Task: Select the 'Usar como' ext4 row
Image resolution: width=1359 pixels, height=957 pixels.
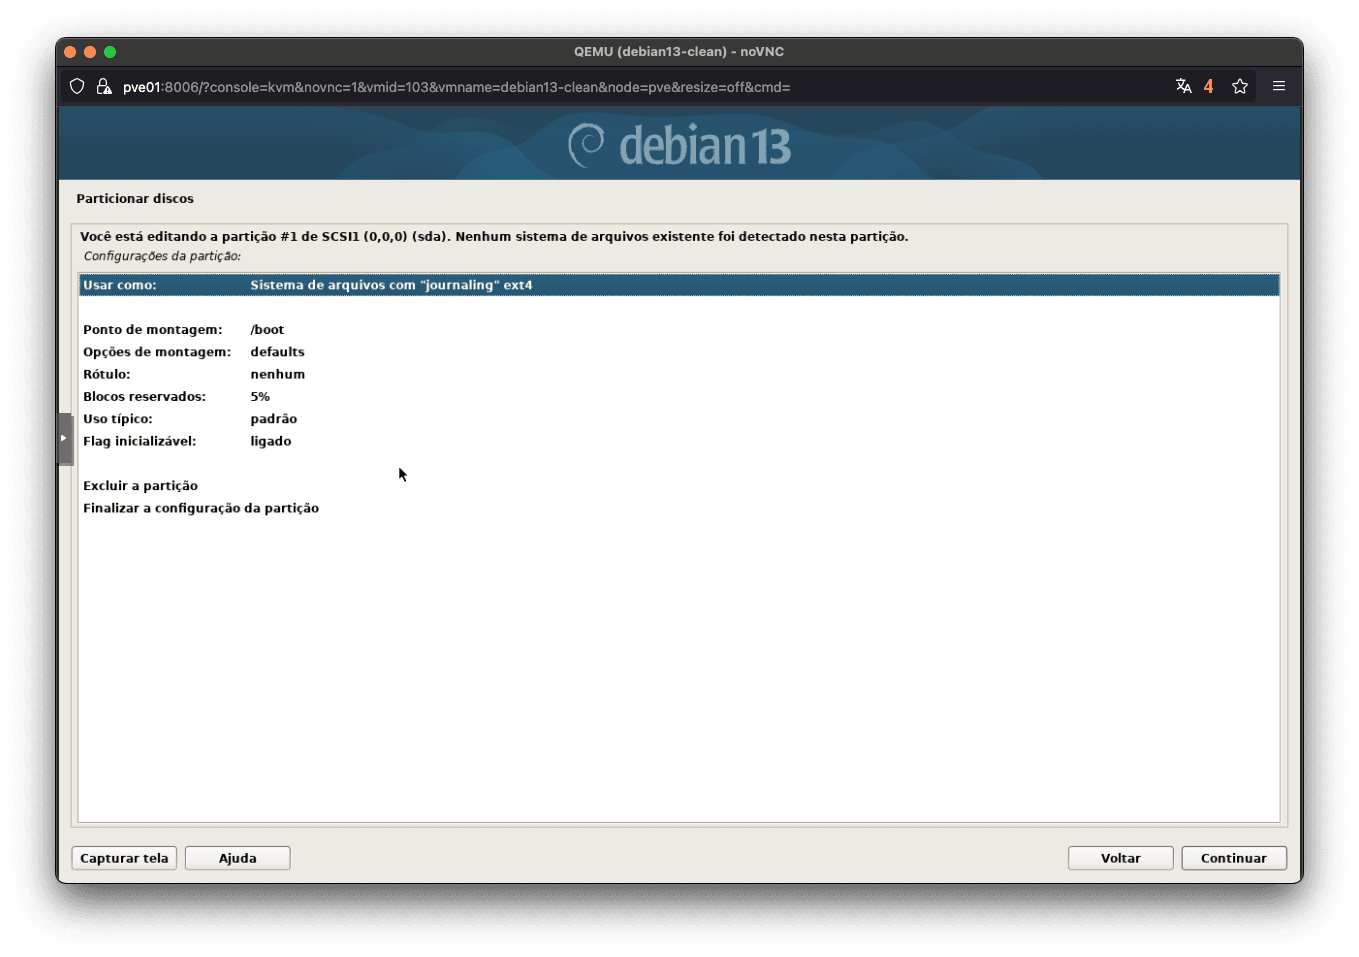Action: (679, 285)
